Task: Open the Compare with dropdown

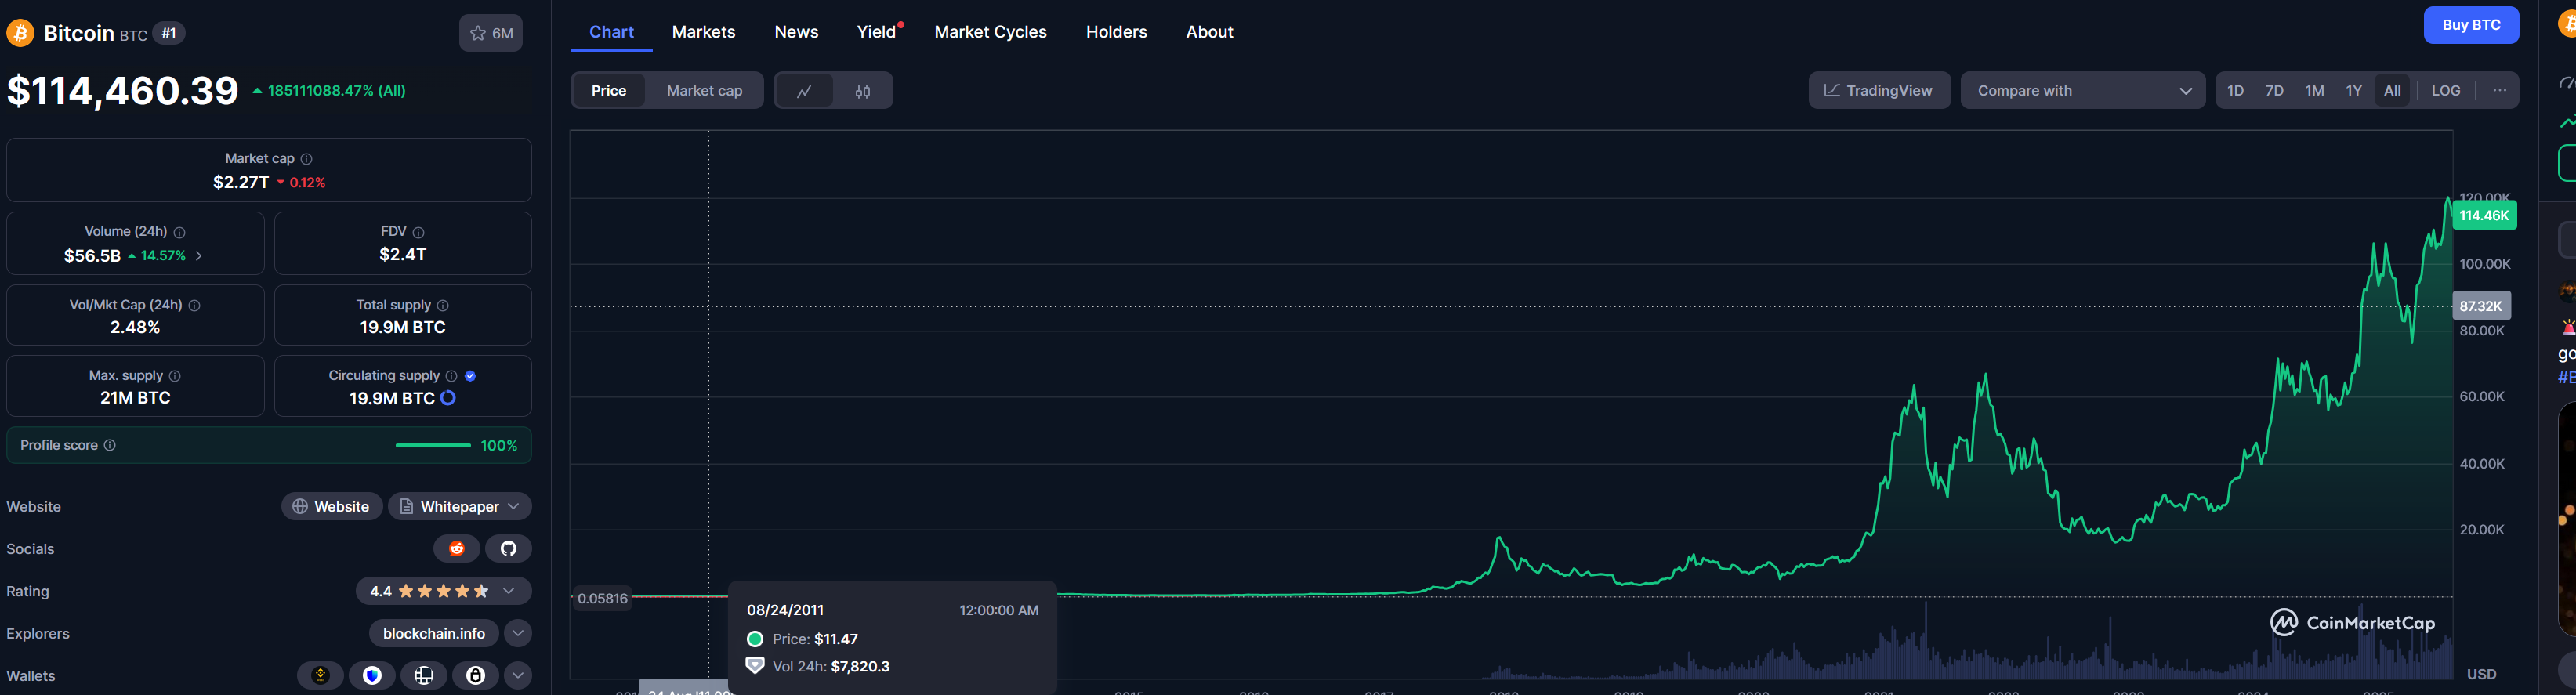Action: [x=2083, y=91]
